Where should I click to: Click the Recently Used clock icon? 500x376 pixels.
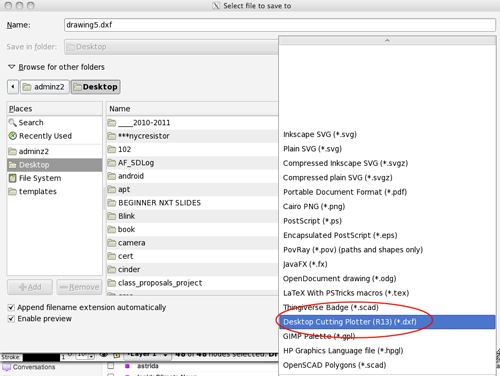12,136
